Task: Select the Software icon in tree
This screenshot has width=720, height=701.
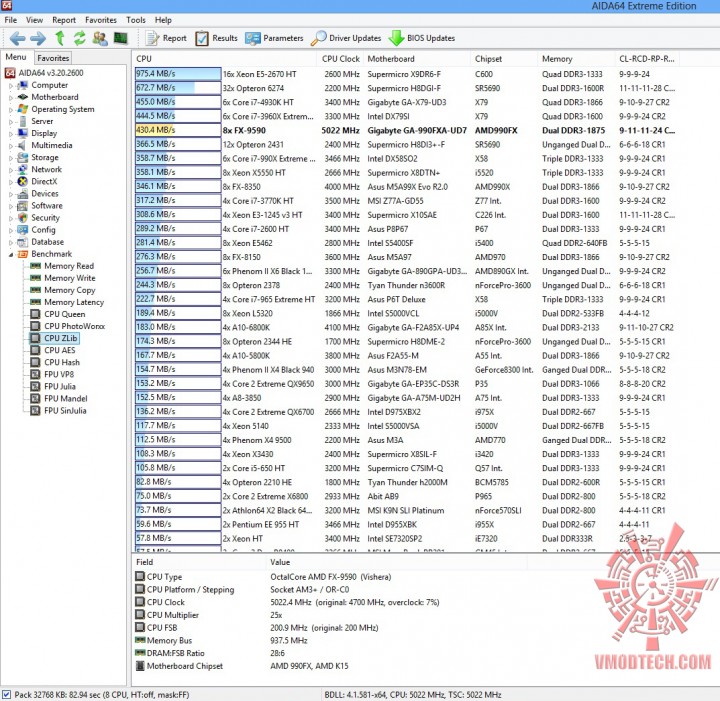Action: [22, 206]
